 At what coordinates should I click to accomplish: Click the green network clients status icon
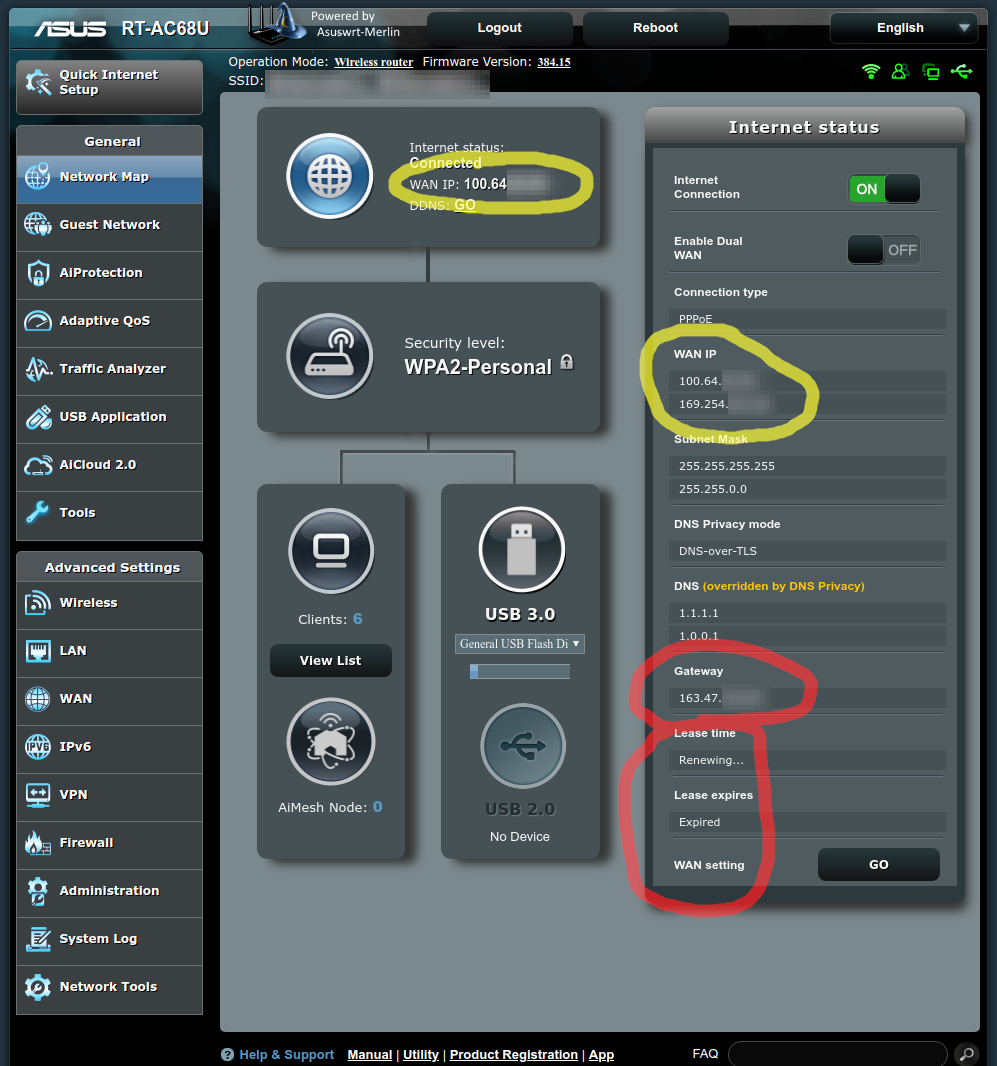pyautogui.click(x=930, y=71)
